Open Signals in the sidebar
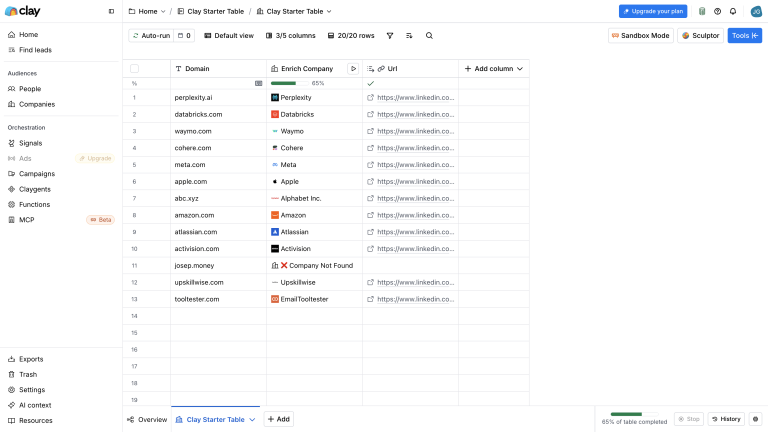Screen dimensions: 768x432 (x=25, y=143)
